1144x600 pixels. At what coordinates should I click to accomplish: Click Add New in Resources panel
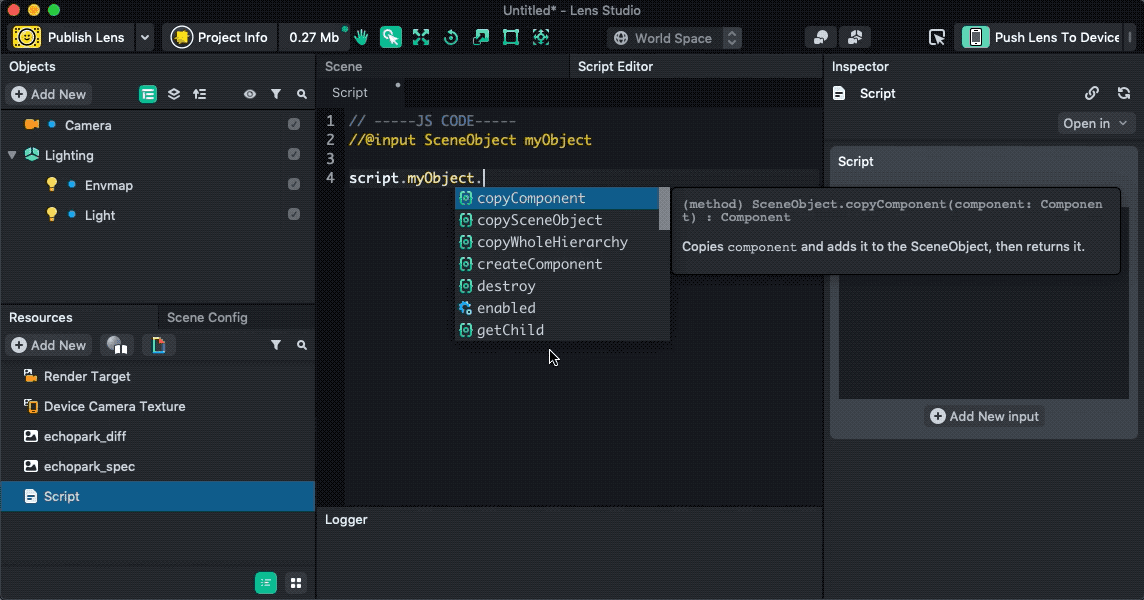[x=49, y=345]
